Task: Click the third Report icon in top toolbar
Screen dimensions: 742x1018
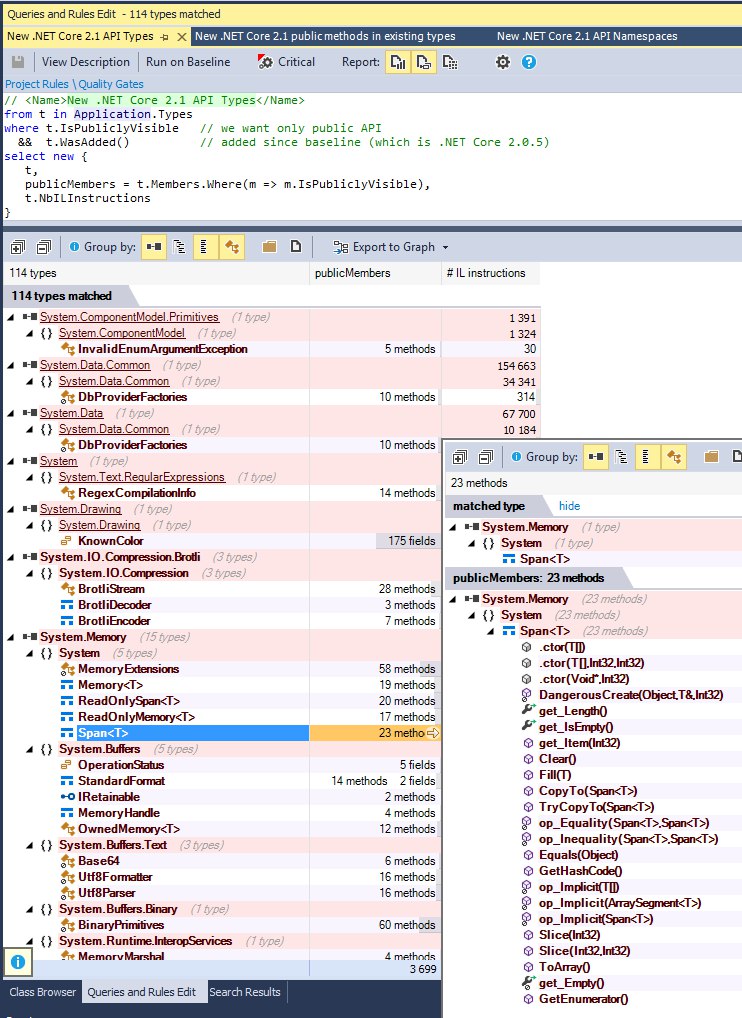Action: (x=450, y=62)
